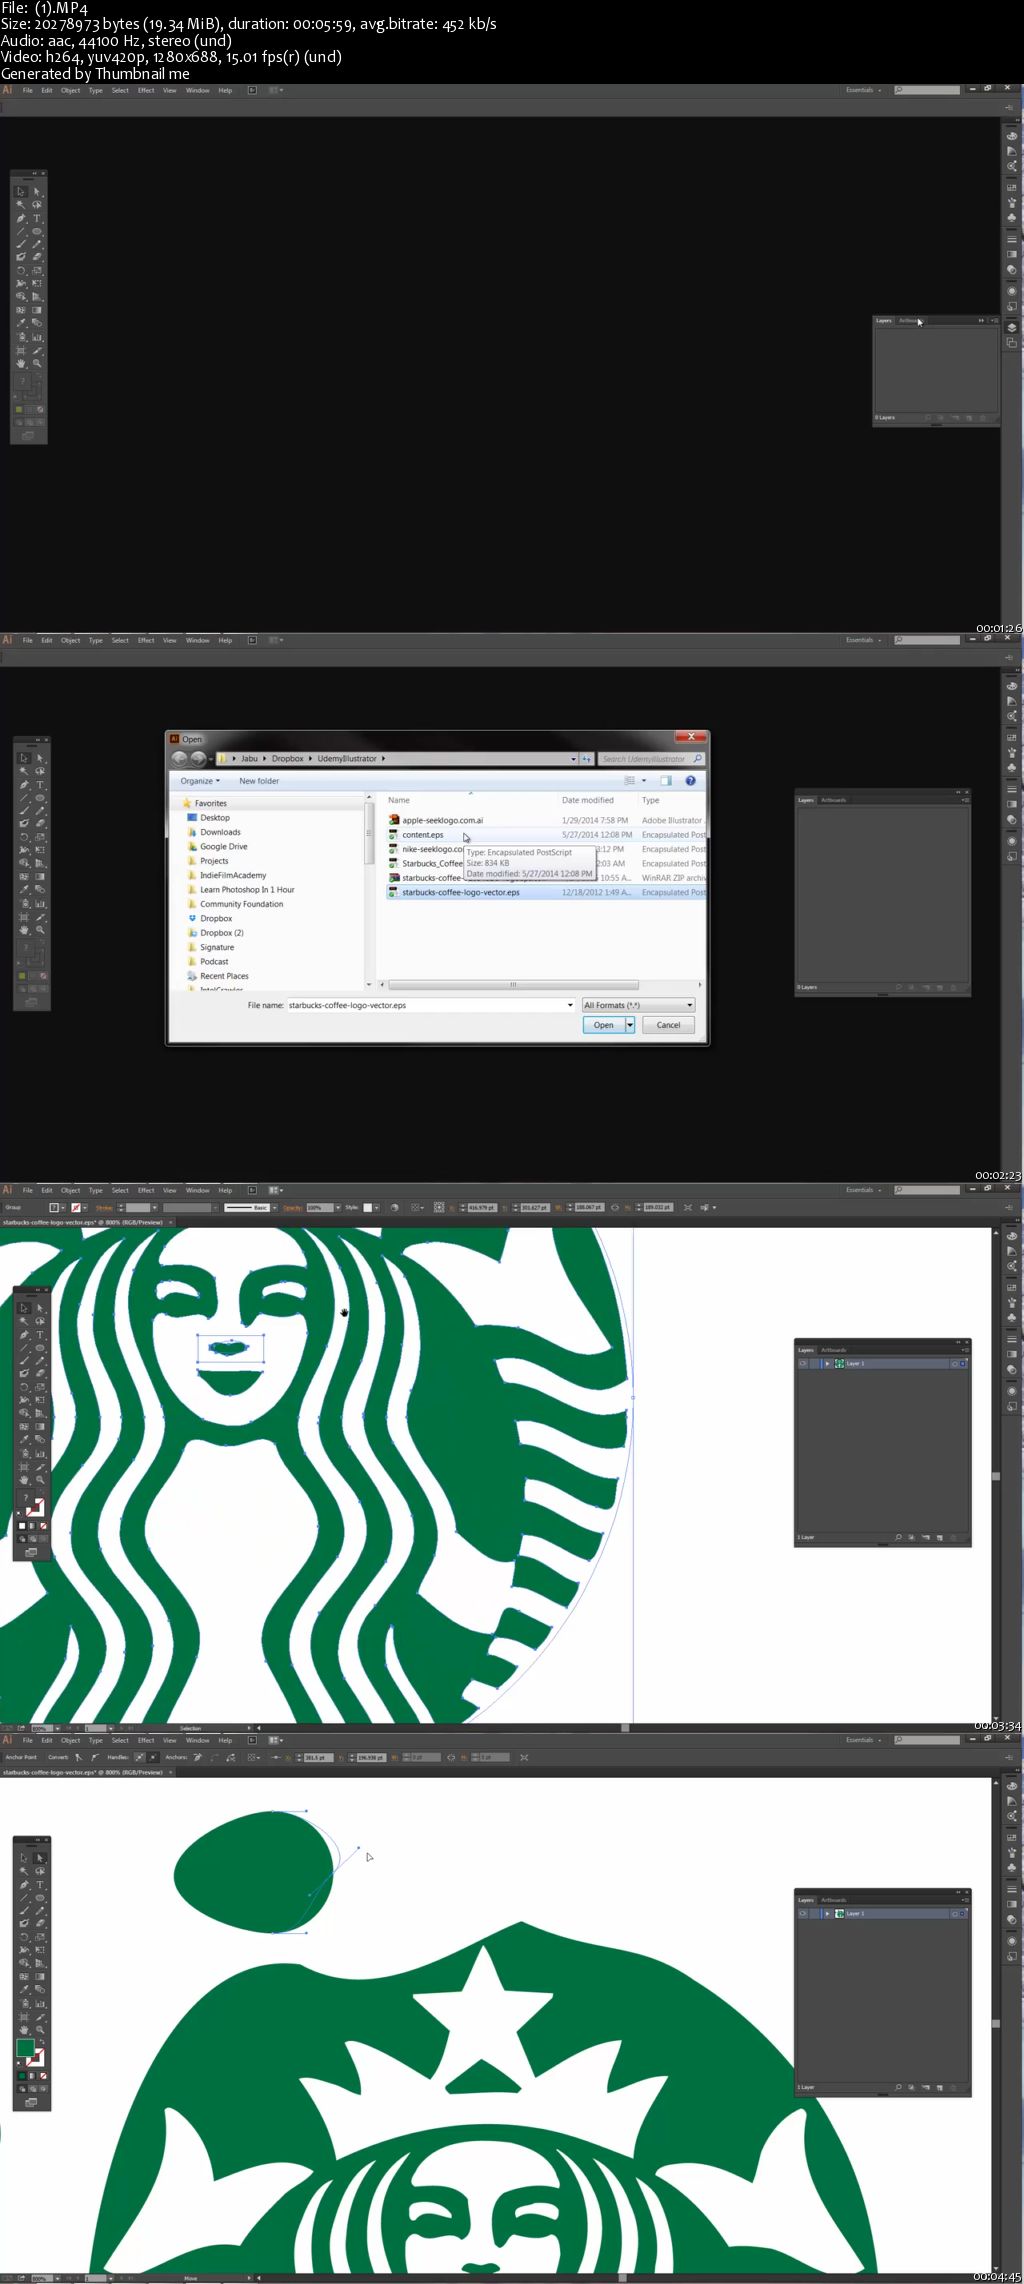Click the Back arrow in Open dialog
This screenshot has width=1024, height=2284.
point(178,758)
